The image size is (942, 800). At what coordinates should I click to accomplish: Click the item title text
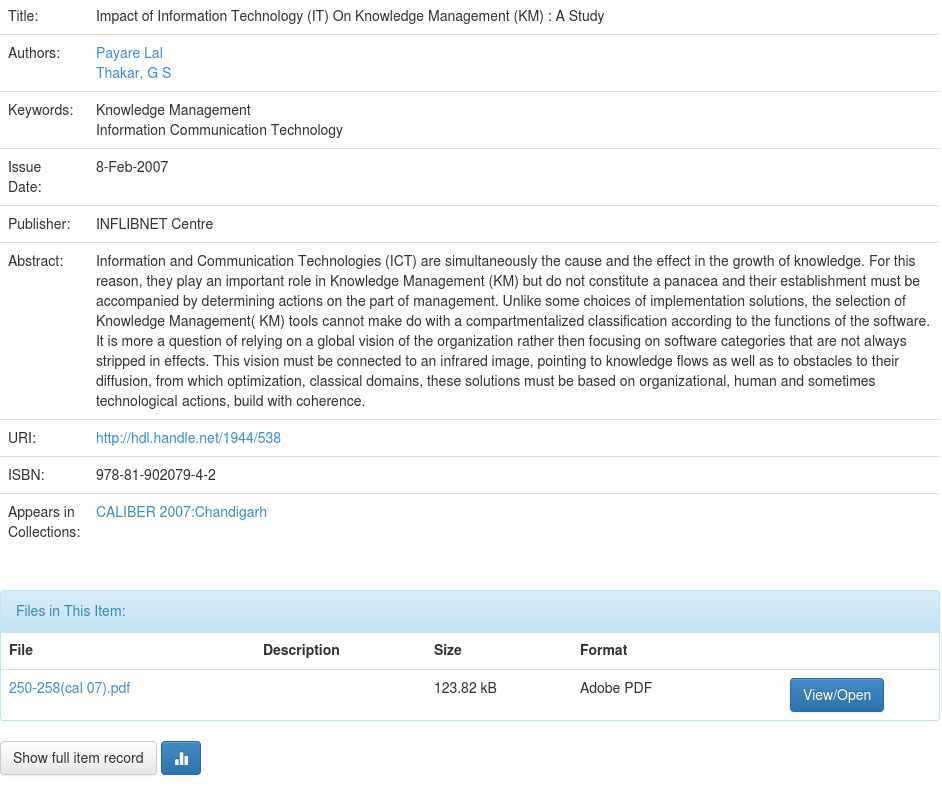click(349, 16)
